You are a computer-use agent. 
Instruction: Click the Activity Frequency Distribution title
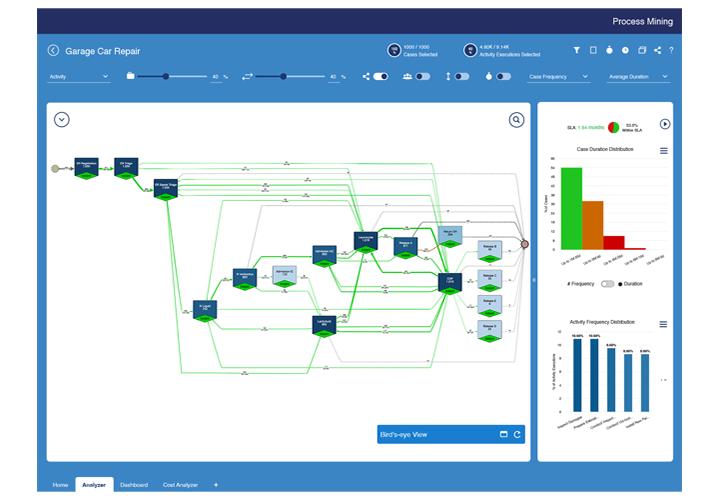tap(602, 322)
